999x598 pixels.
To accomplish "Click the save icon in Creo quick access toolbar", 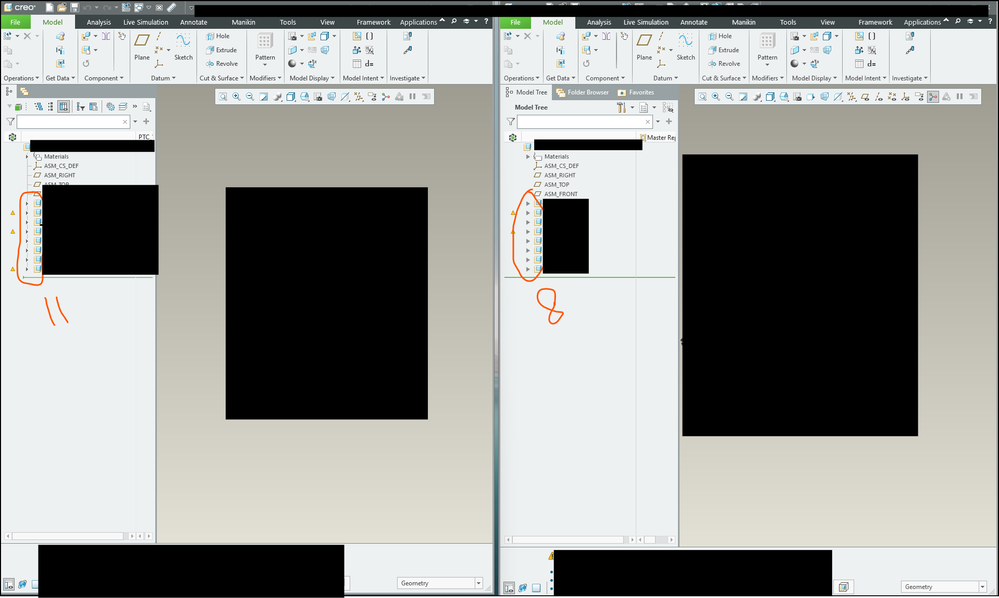I will pyautogui.click(x=75, y=8).
